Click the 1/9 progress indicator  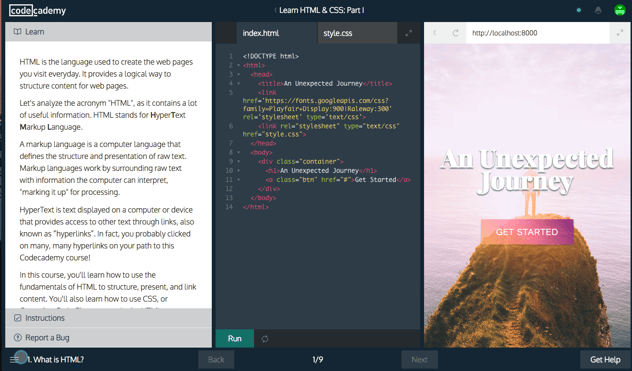tap(318, 359)
